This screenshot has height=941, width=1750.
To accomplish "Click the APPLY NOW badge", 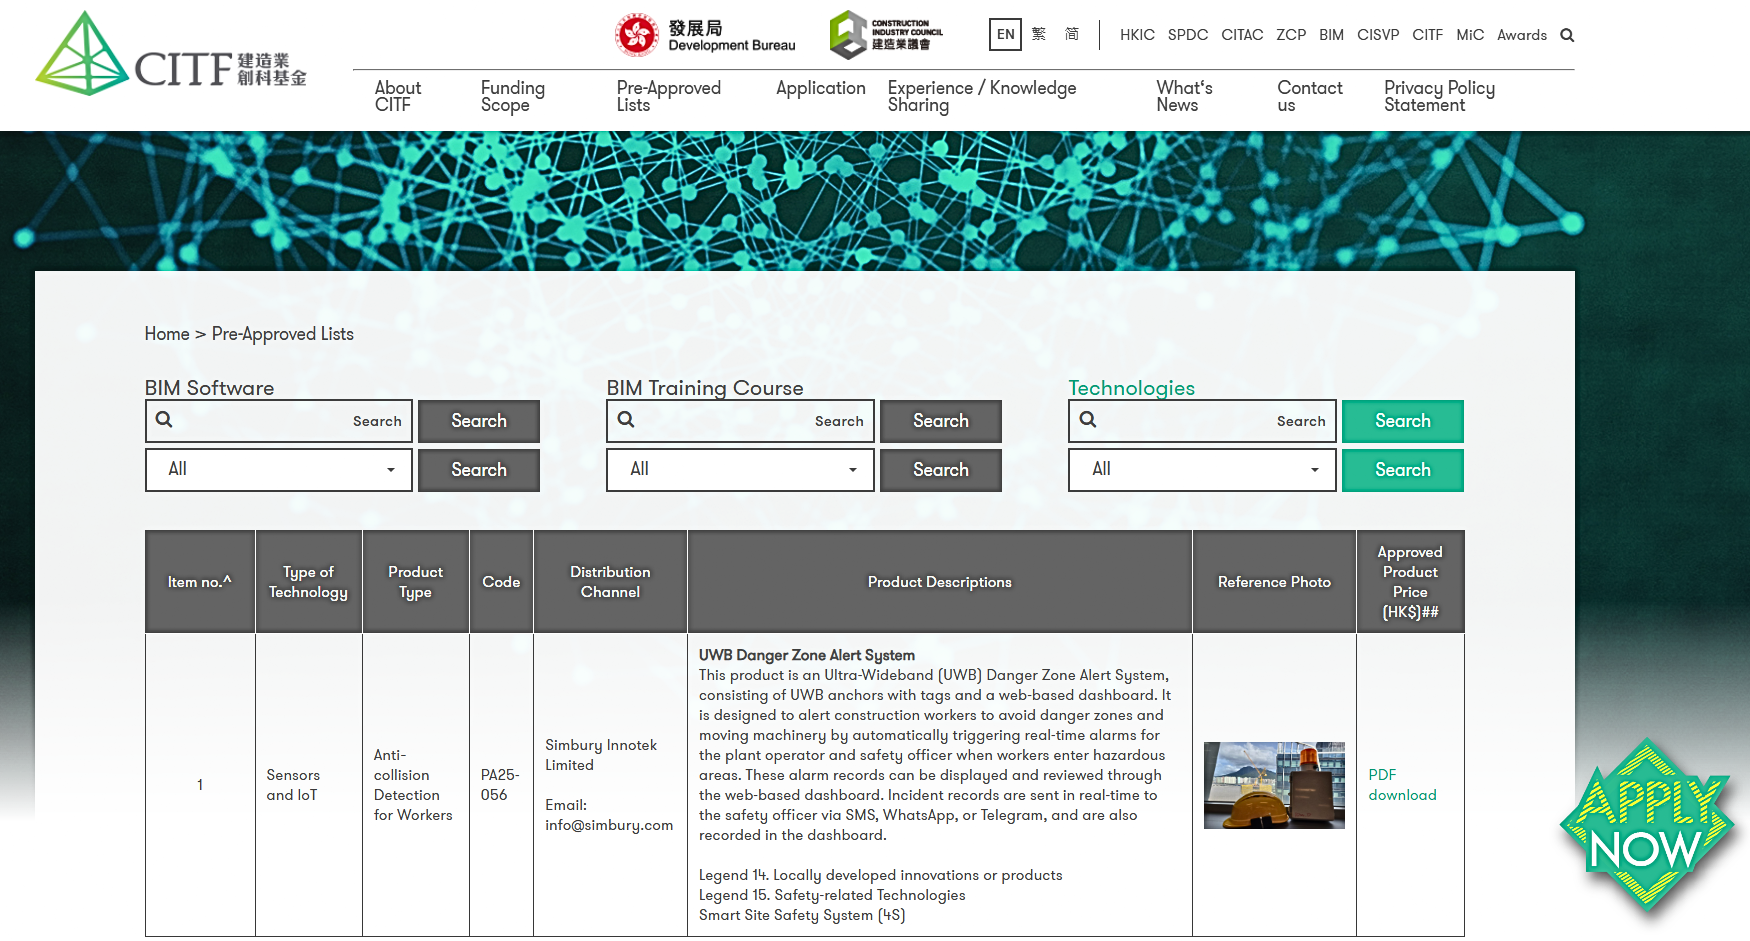I will (1647, 825).
